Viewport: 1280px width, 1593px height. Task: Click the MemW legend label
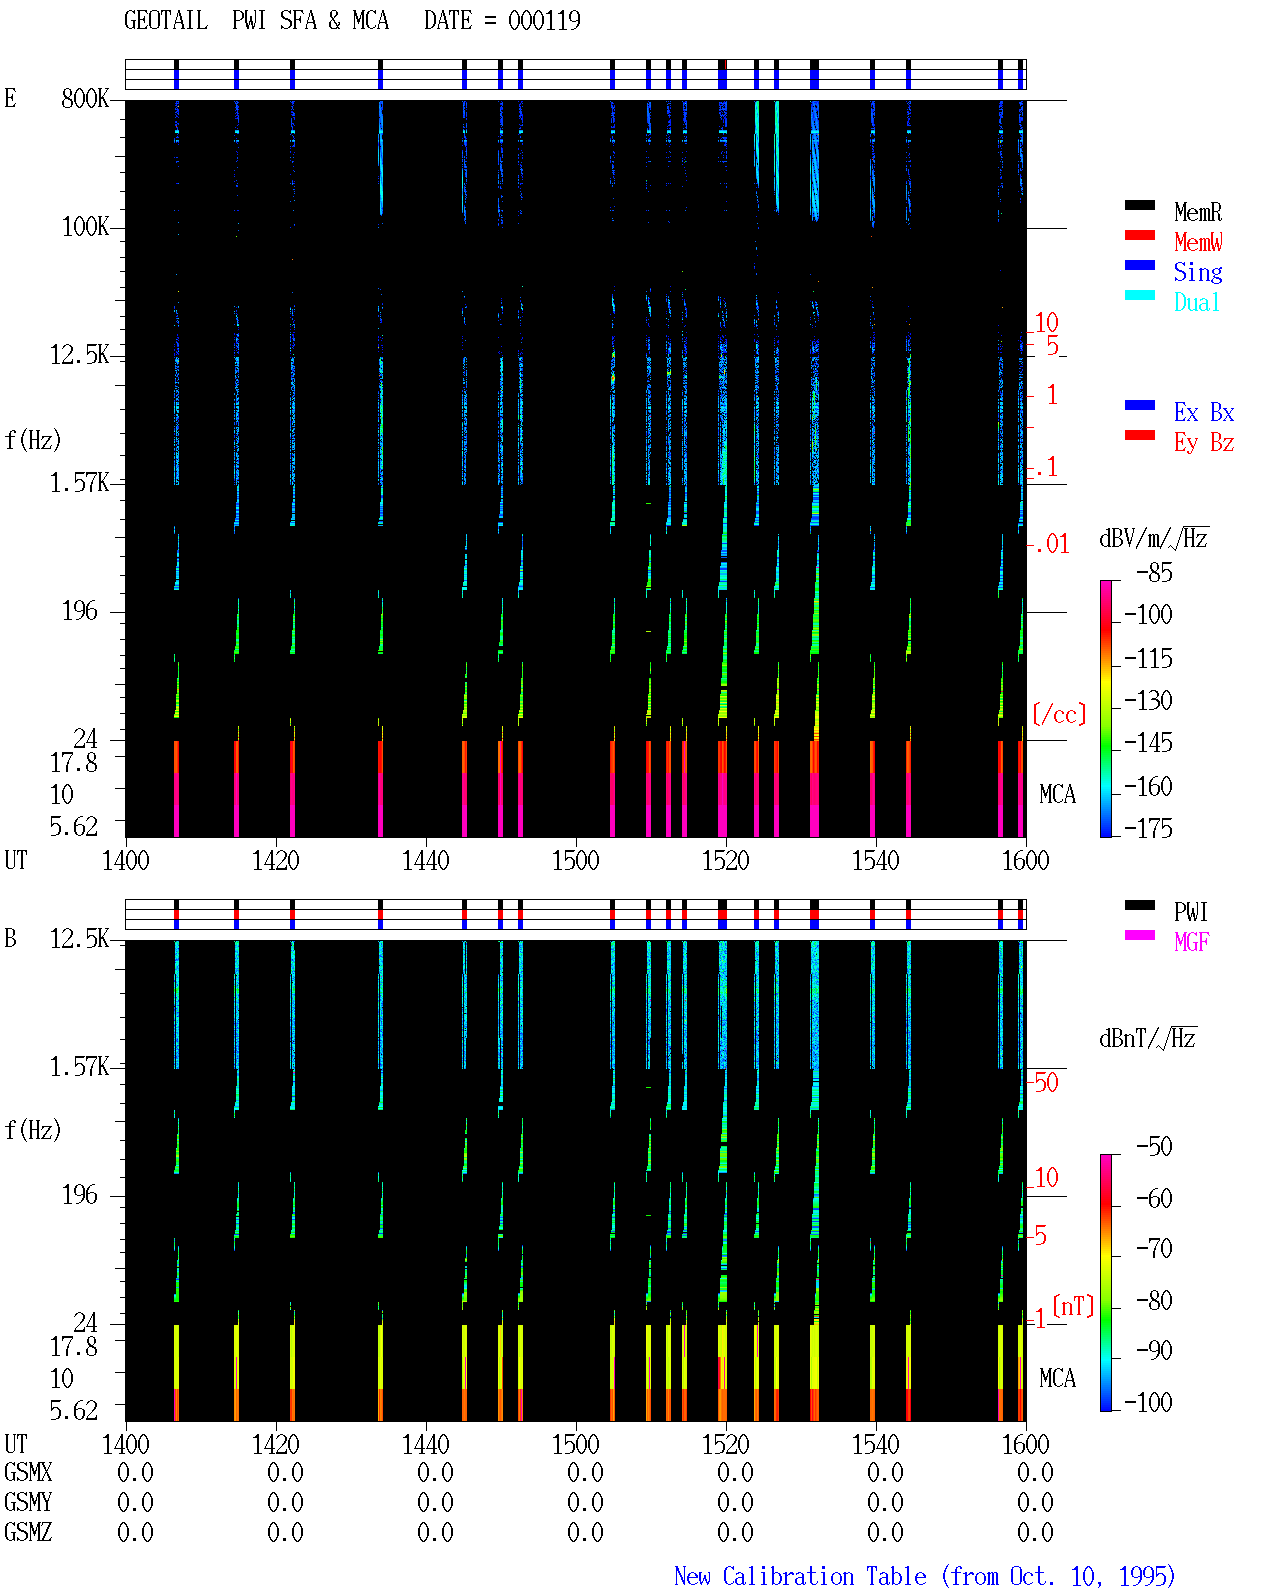coord(1198,242)
